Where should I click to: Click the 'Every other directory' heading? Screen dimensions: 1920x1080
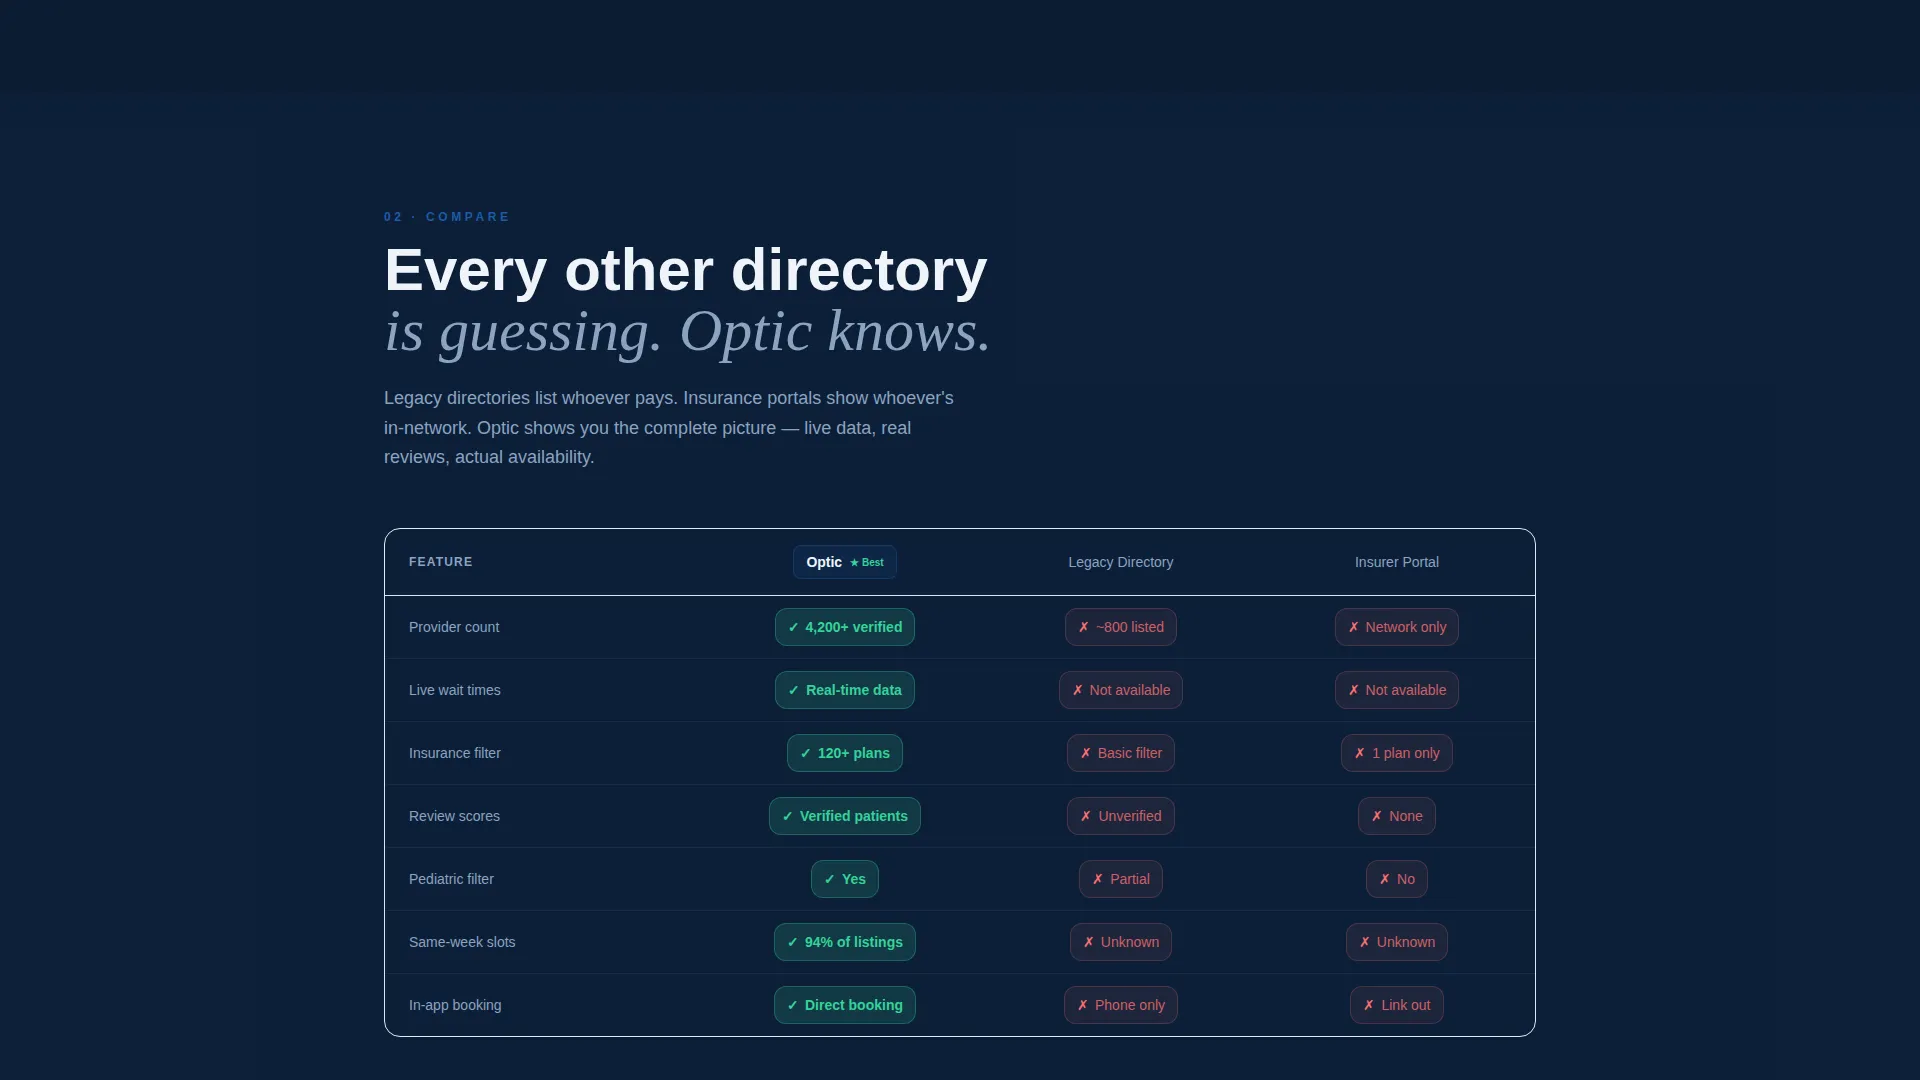tap(686, 270)
